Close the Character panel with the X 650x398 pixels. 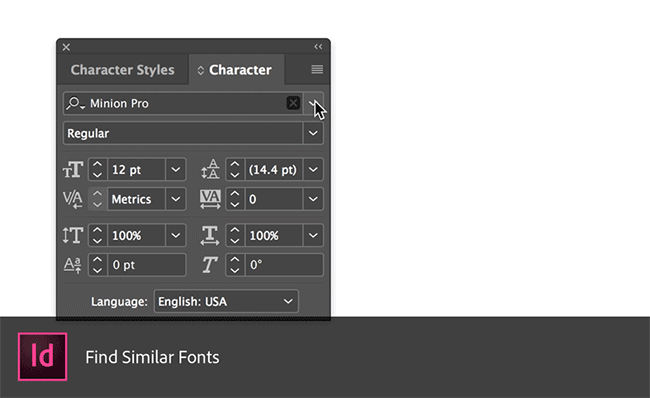pos(66,47)
